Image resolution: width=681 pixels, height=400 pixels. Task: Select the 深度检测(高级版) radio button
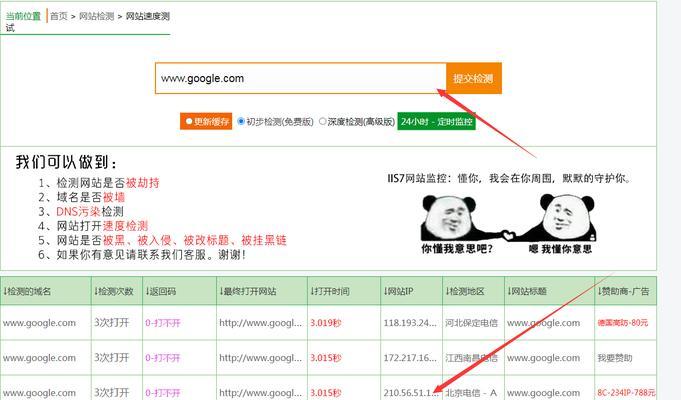click(x=323, y=122)
